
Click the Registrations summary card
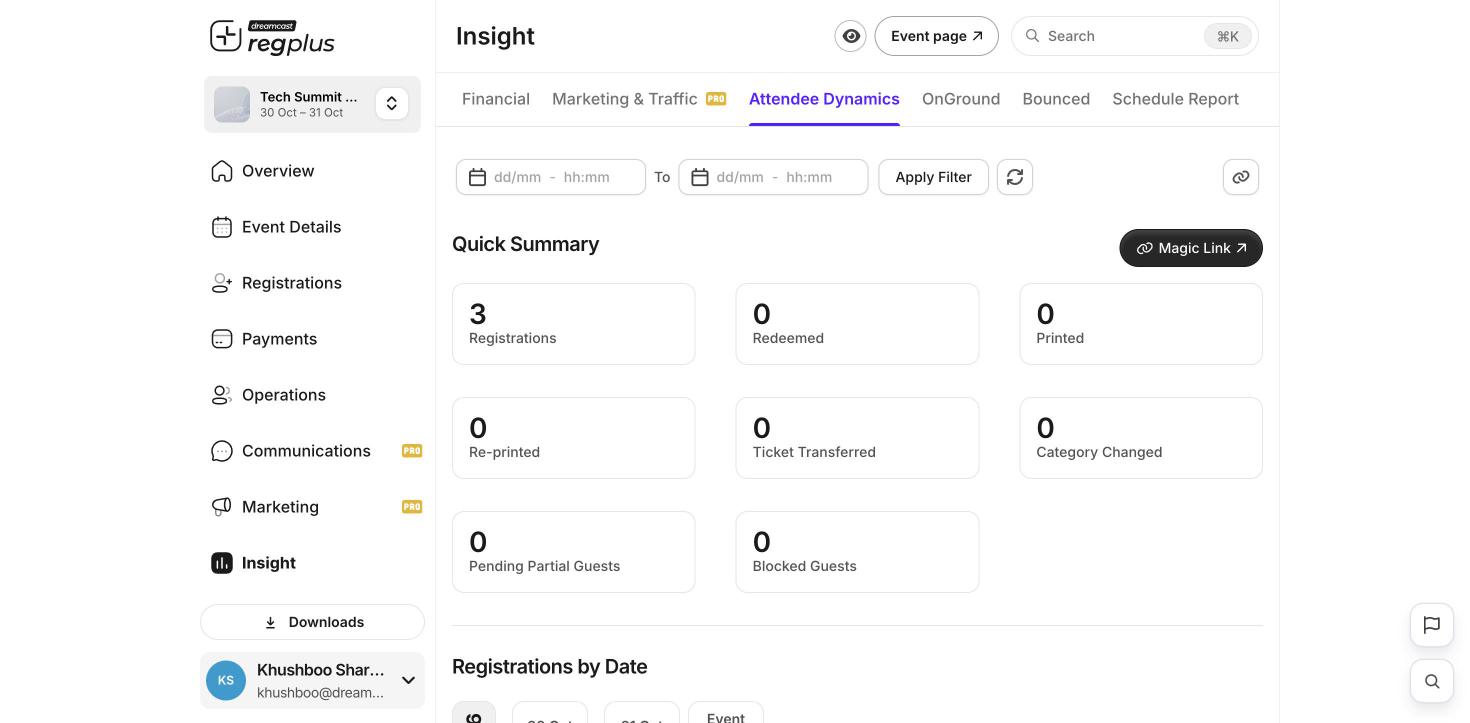click(573, 324)
